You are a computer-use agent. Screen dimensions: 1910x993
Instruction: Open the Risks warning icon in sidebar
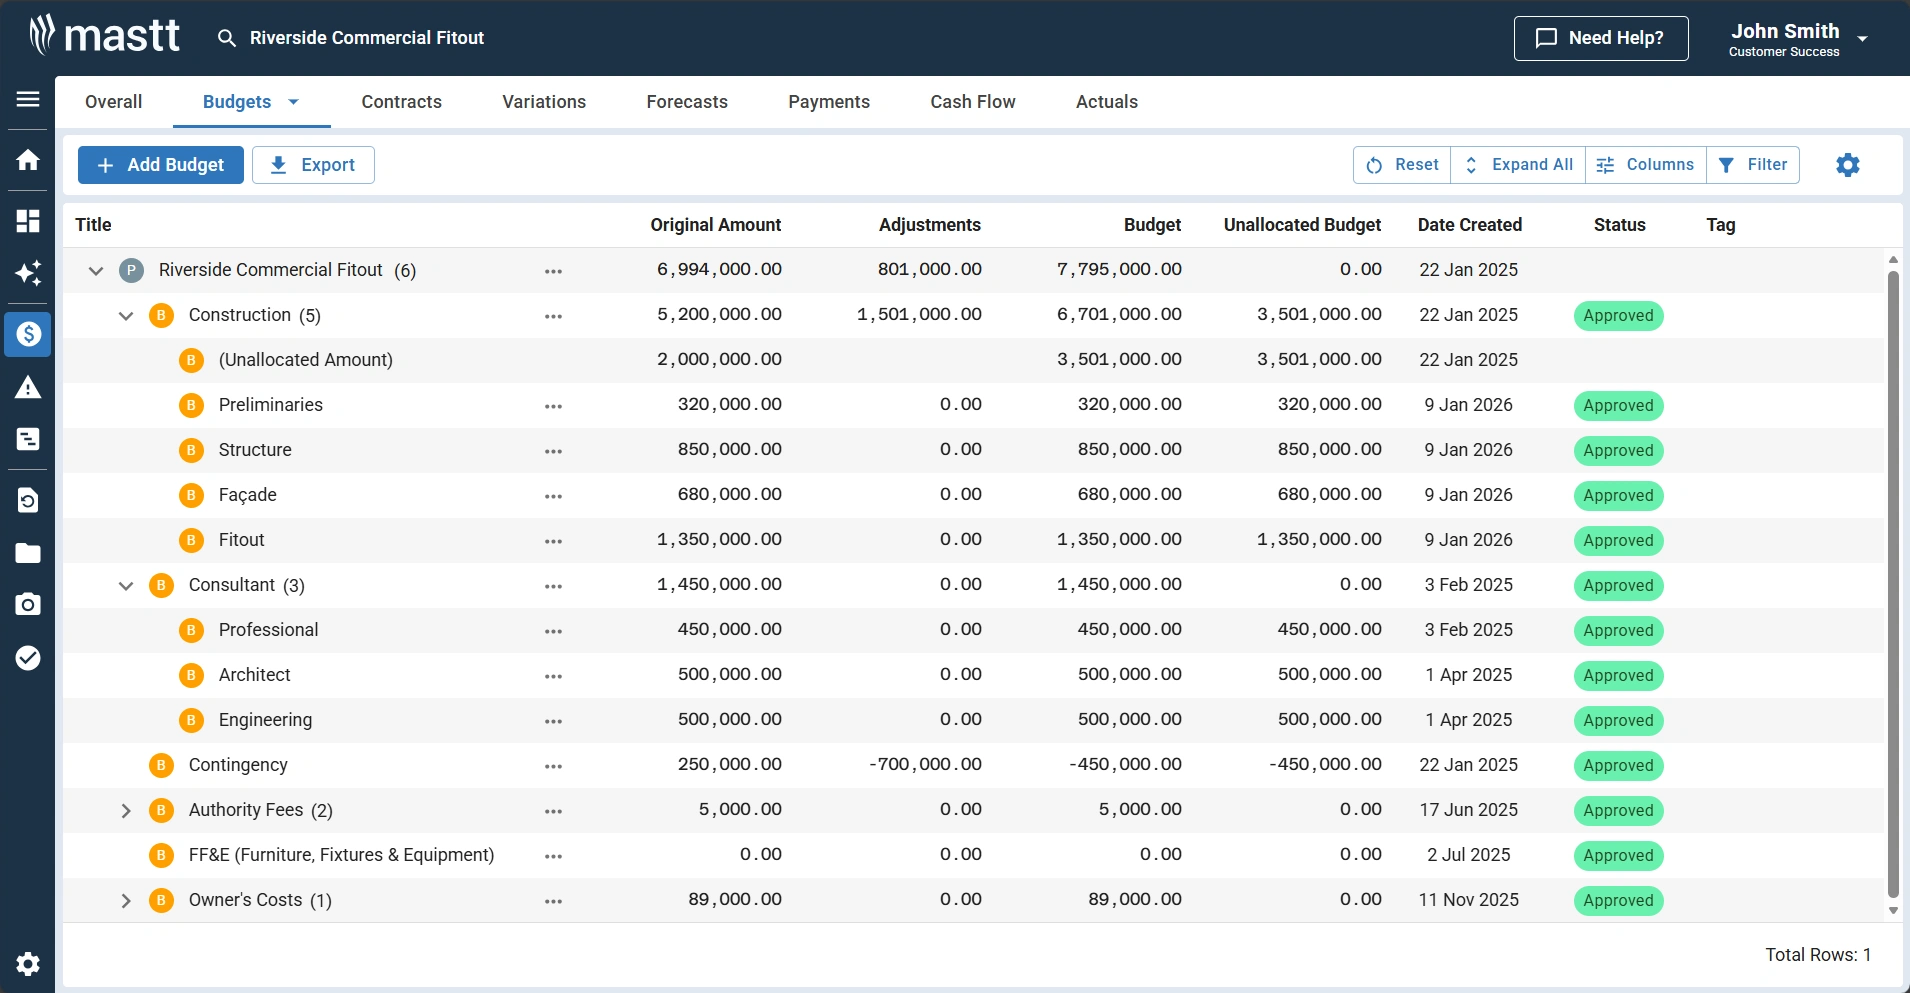[x=27, y=387]
